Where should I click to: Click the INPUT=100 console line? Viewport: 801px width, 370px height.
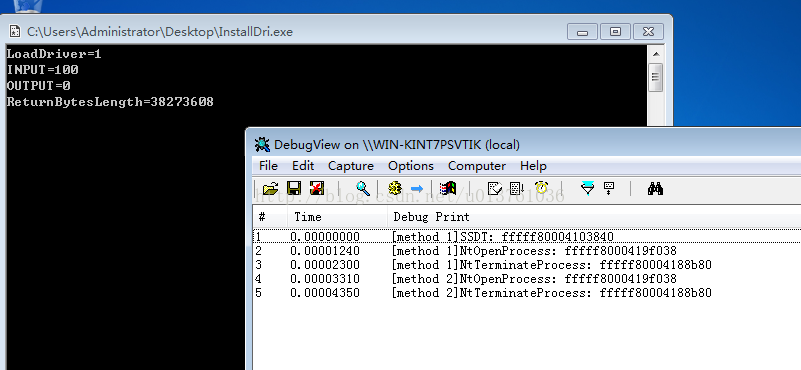click(42, 70)
